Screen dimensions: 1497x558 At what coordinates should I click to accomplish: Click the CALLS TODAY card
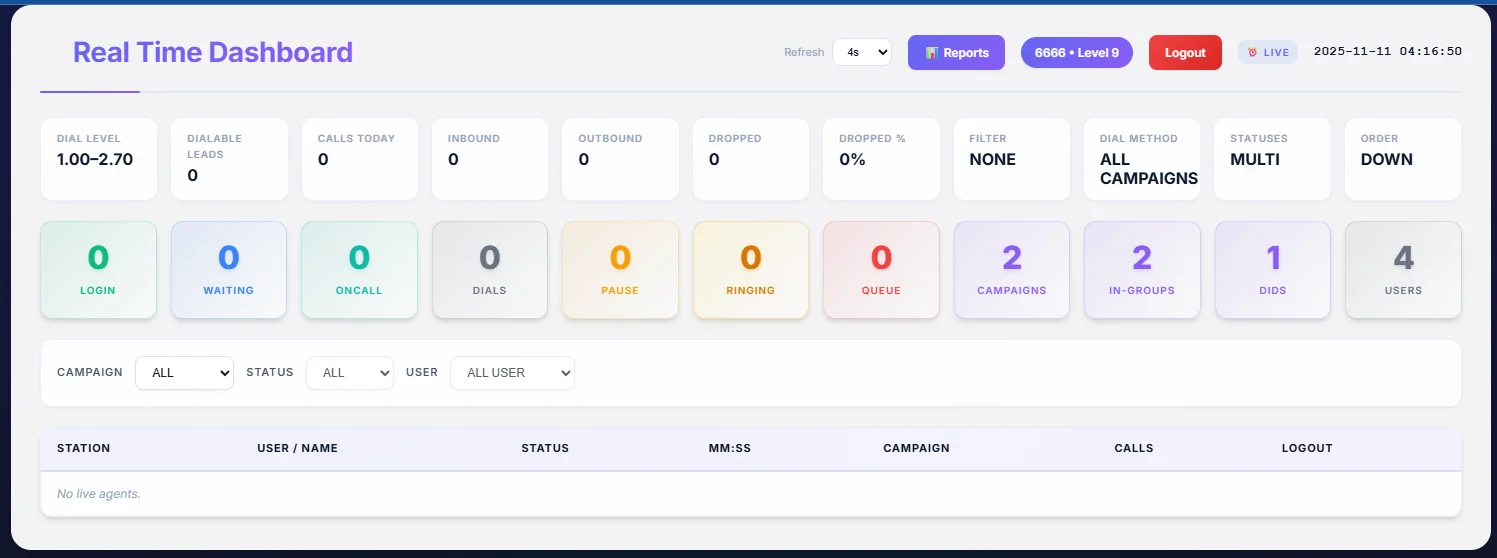pyautogui.click(x=359, y=159)
